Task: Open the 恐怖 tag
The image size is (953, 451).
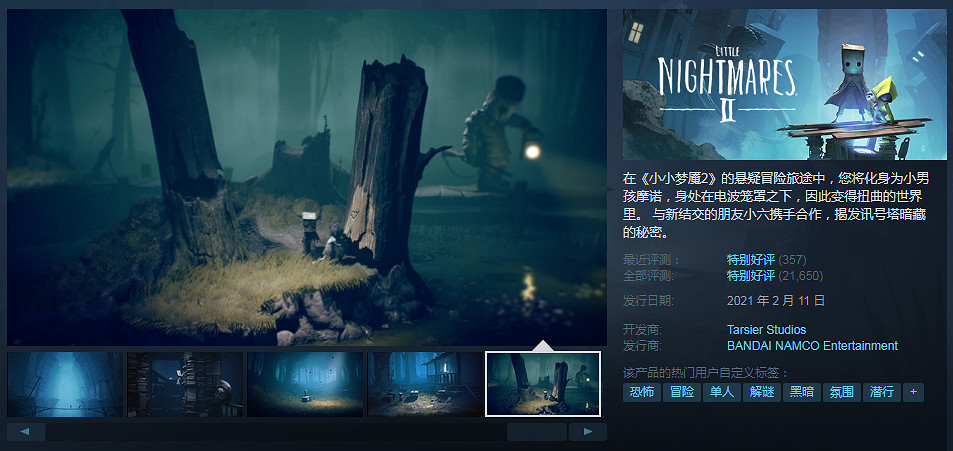Action: click(642, 392)
